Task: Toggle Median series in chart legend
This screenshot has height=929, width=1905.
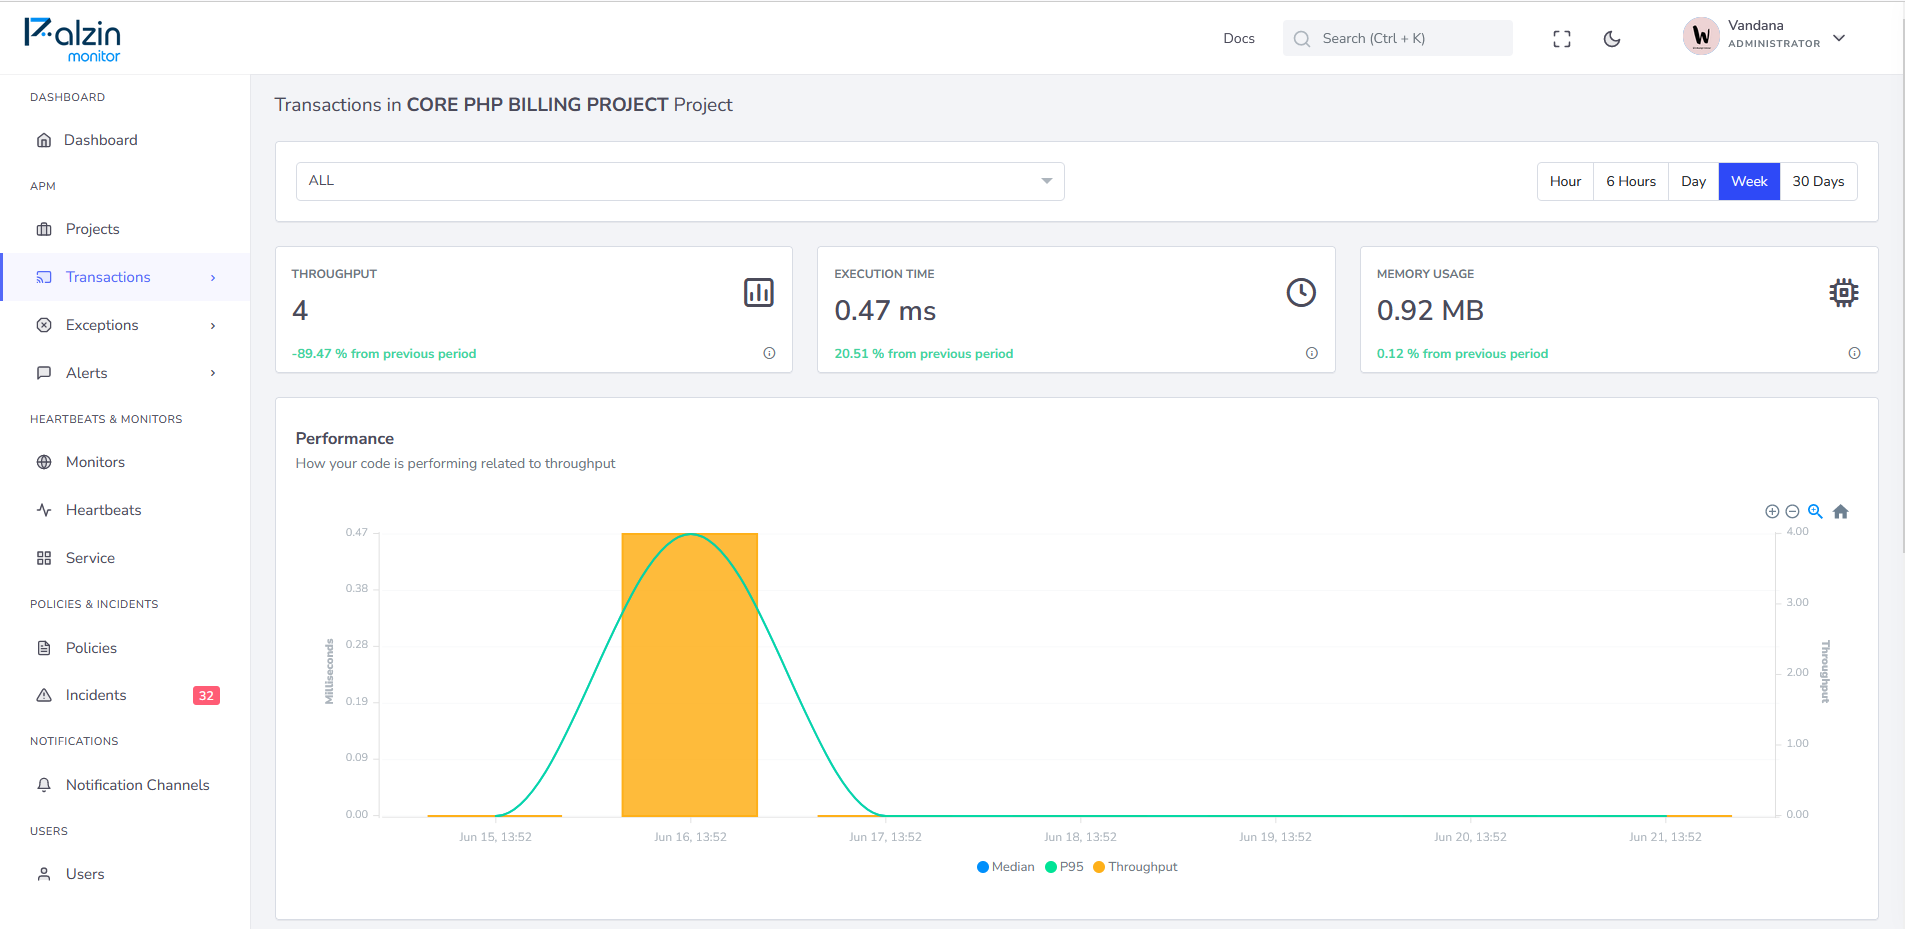Action: tap(1005, 867)
